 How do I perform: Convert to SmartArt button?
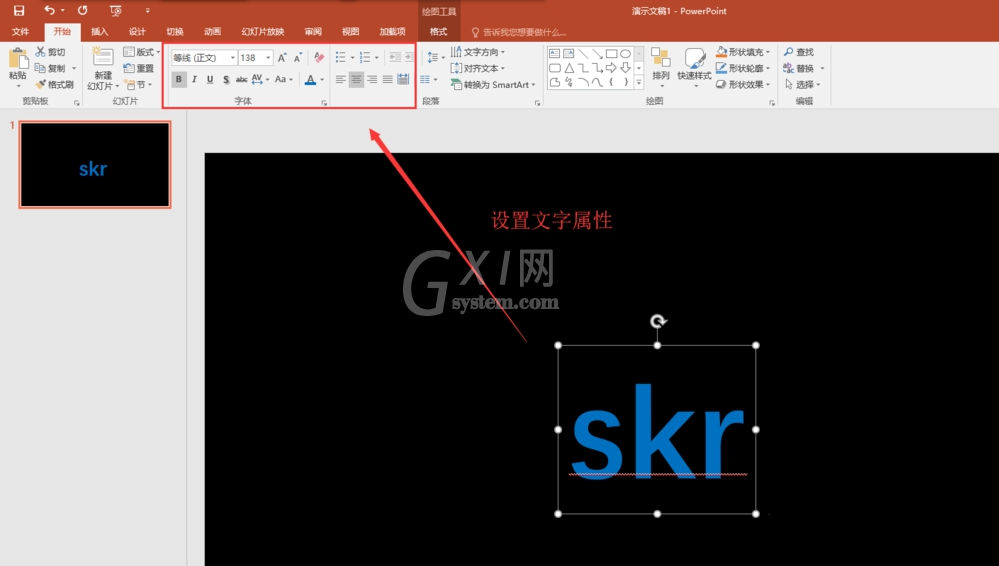pyautogui.click(x=492, y=84)
